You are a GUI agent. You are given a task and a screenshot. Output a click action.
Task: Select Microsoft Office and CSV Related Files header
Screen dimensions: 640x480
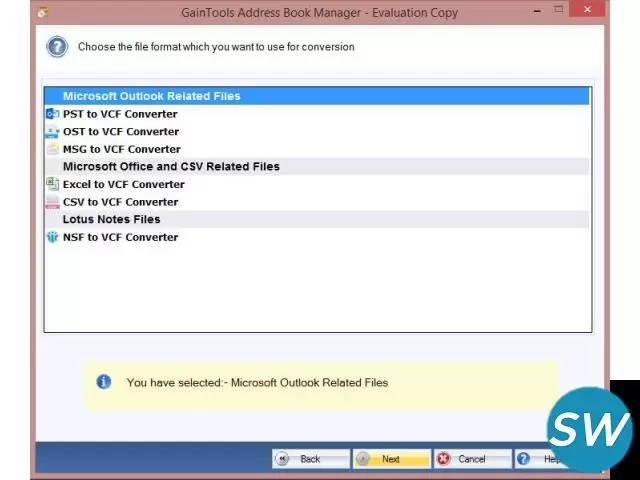(171, 167)
